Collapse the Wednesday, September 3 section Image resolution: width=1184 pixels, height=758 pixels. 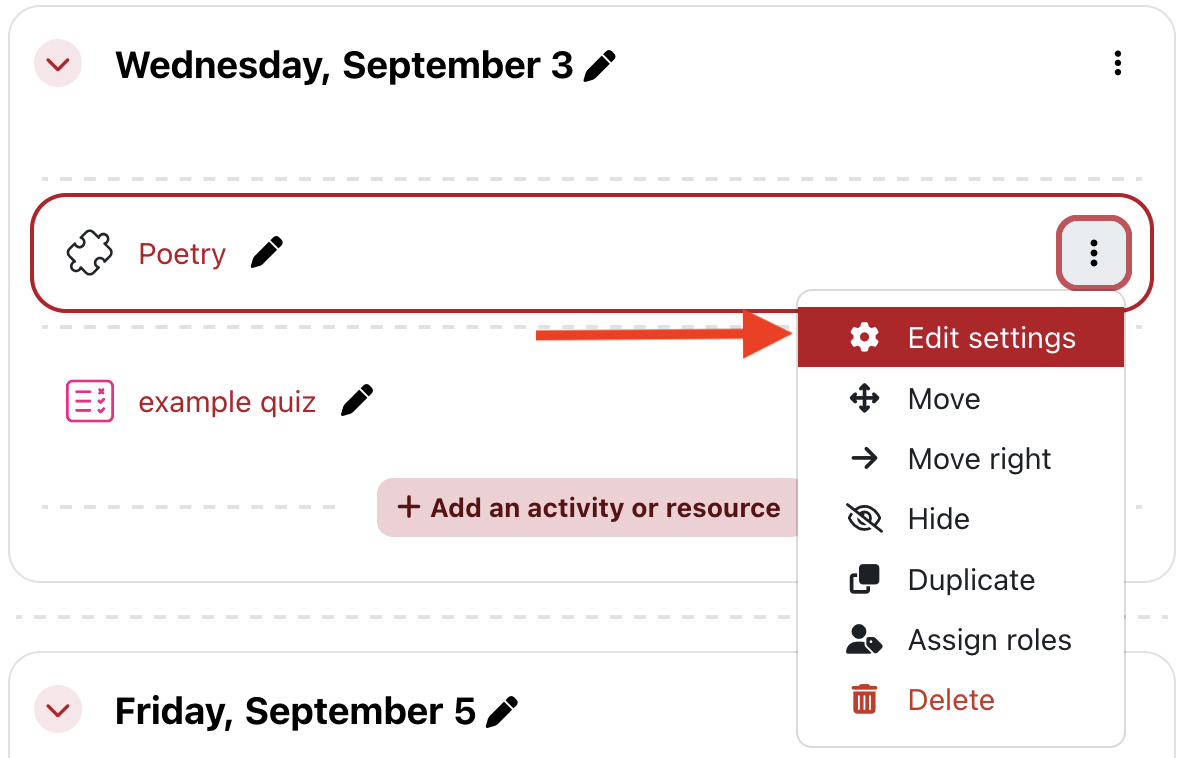point(57,63)
